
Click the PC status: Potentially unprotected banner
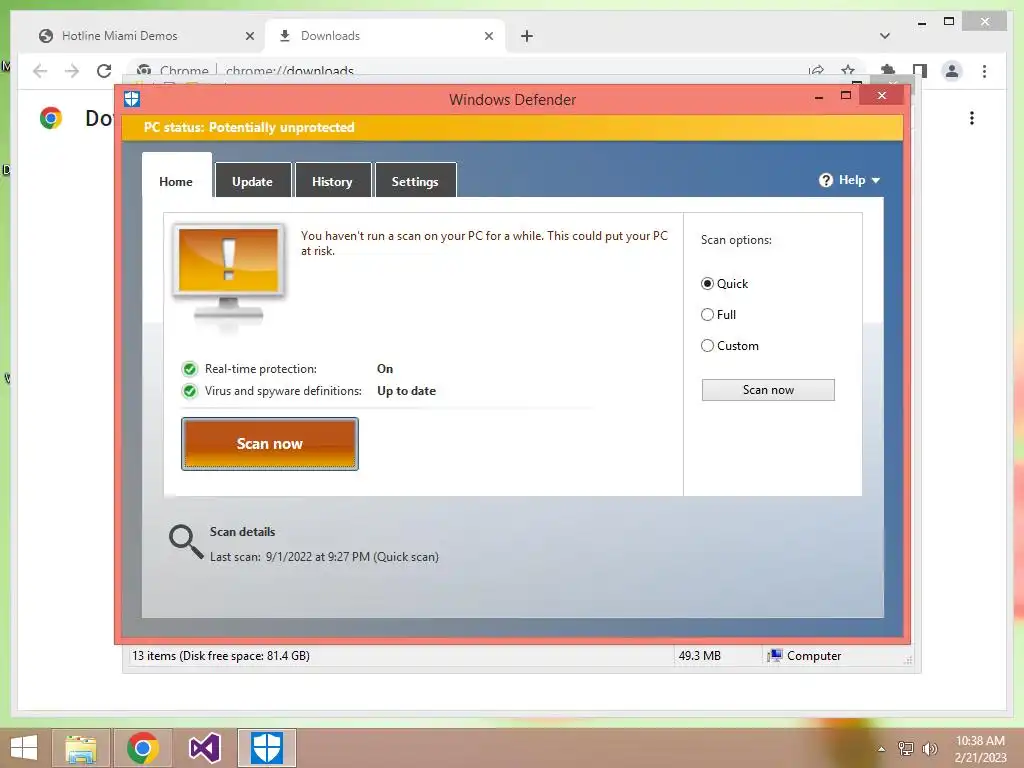pos(513,127)
